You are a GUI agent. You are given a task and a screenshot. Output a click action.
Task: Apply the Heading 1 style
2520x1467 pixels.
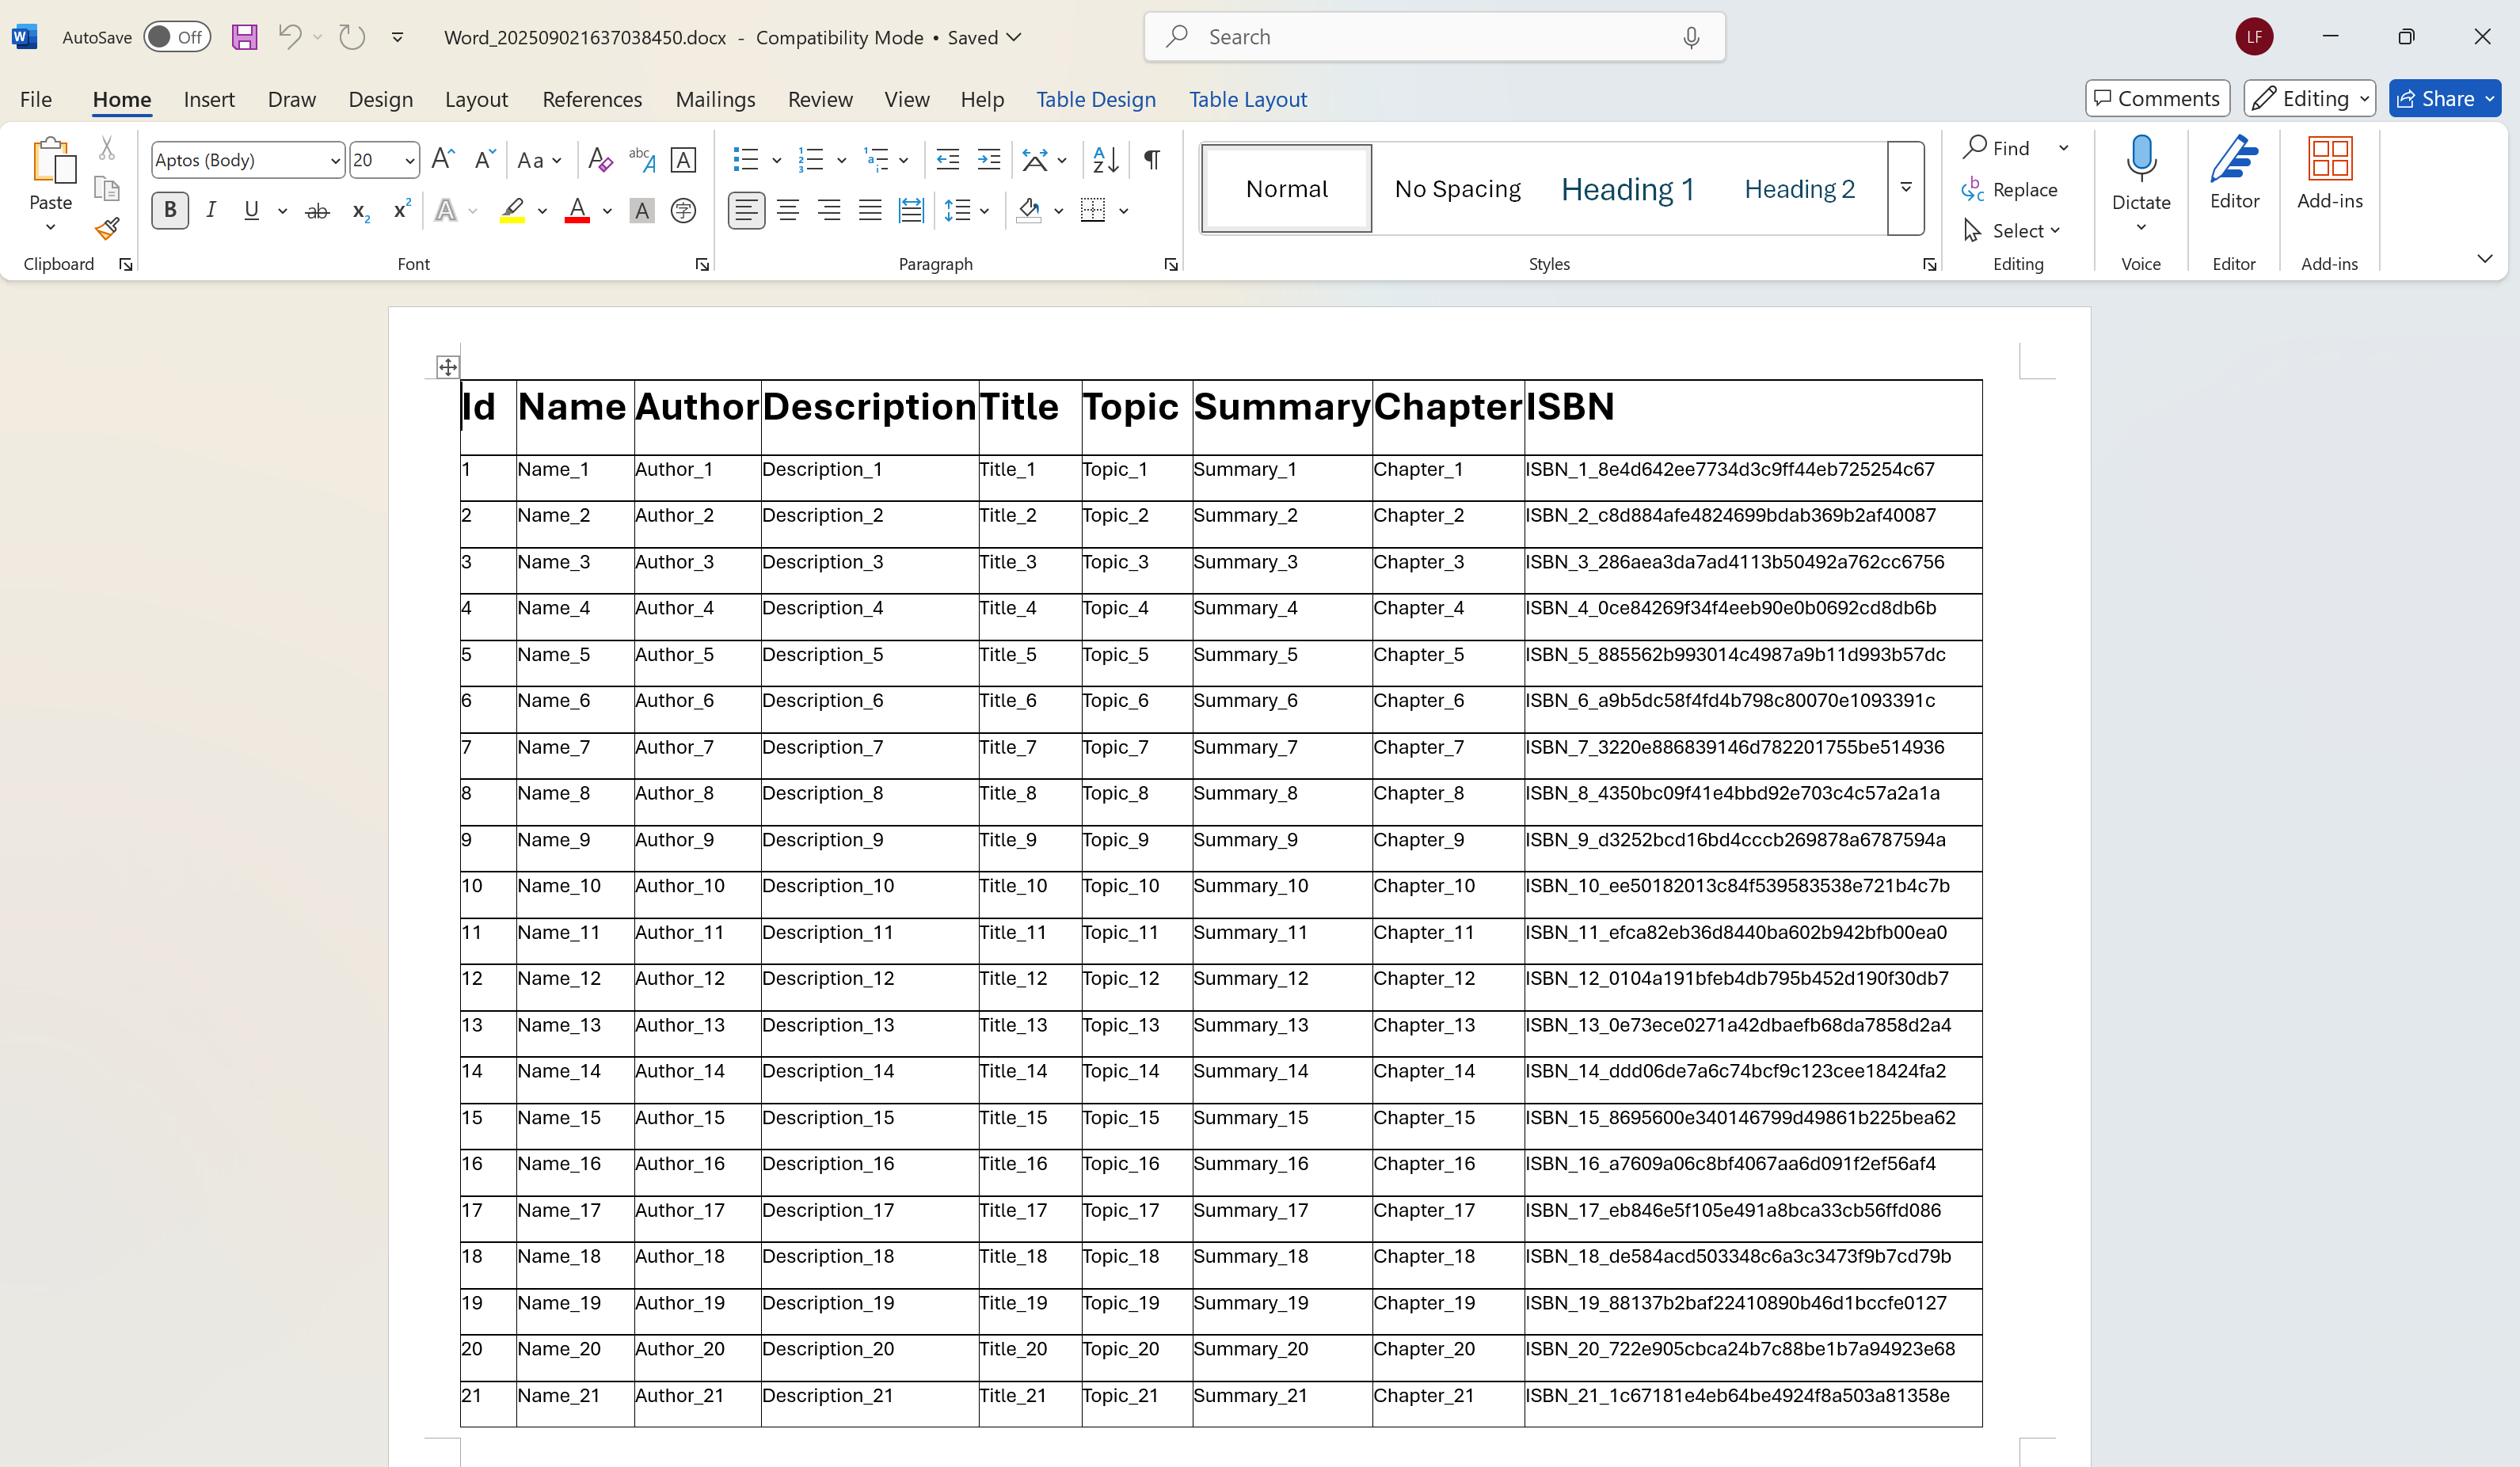[x=1627, y=189]
